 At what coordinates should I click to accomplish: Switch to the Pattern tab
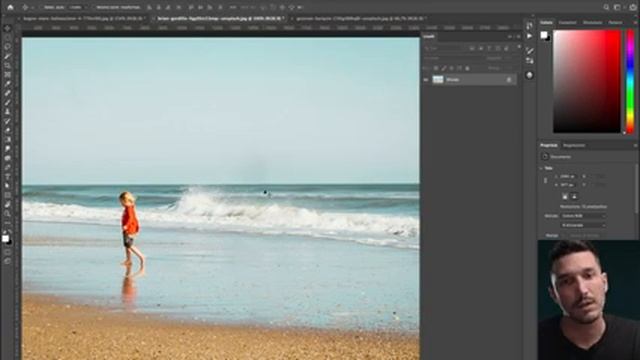coord(616,22)
